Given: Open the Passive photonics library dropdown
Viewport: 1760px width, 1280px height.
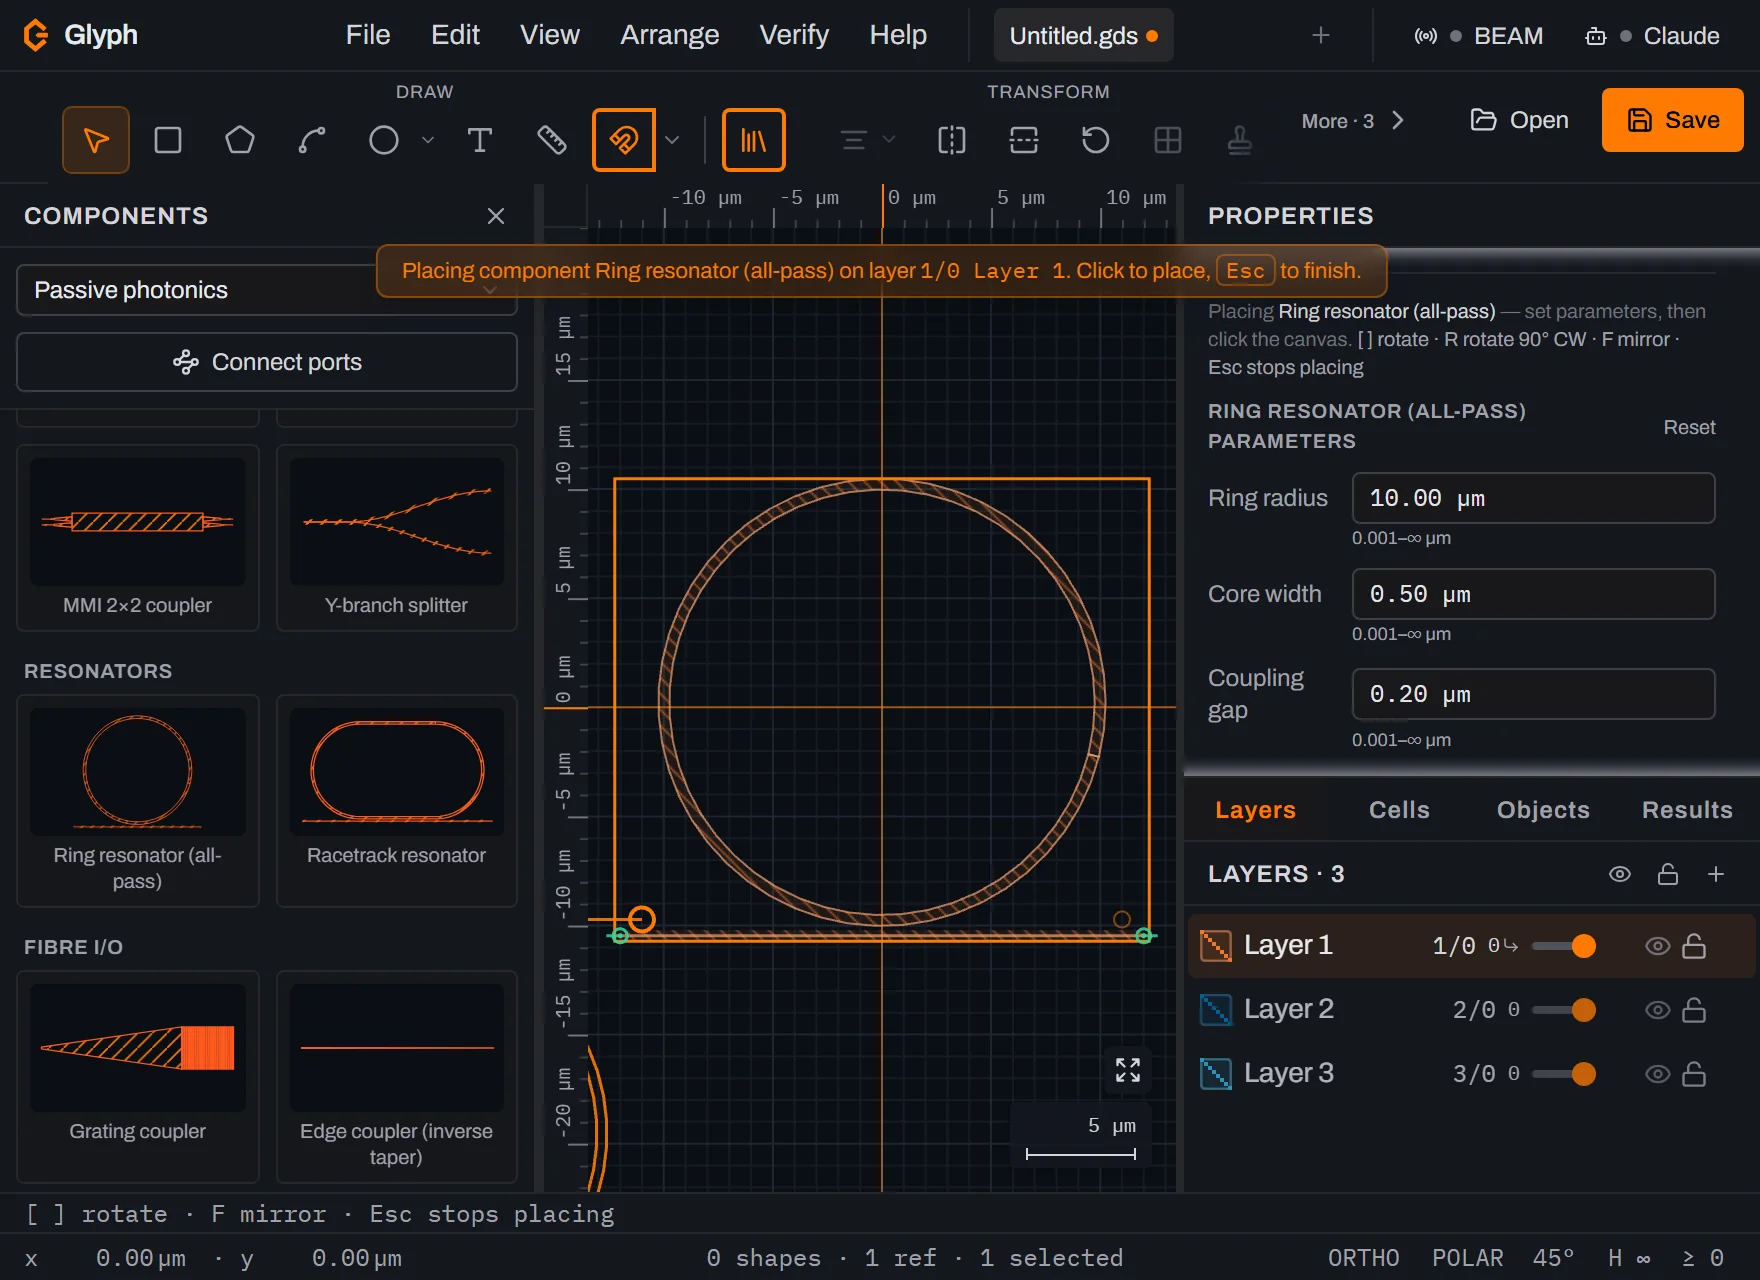Looking at the screenshot, I should (266, 290).
